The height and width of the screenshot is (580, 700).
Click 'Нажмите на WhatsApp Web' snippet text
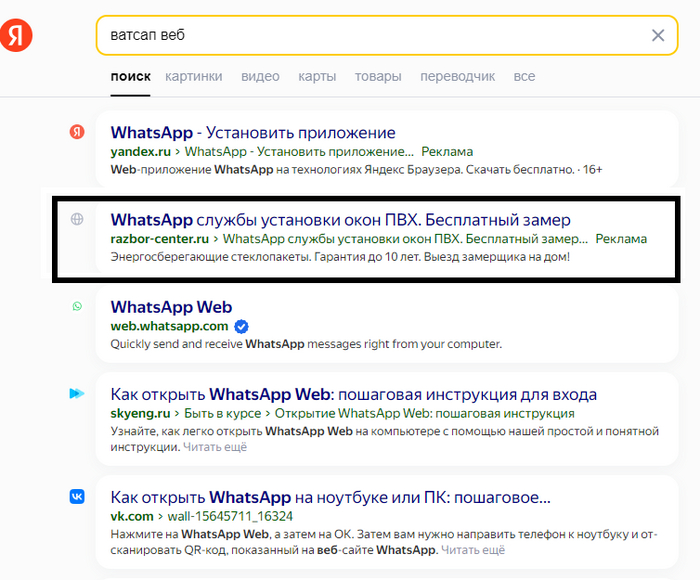point(384,542)
